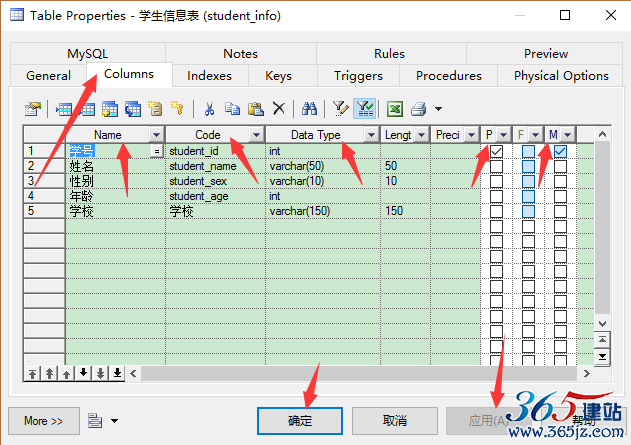The height and width of the screenshot is (445, 631).
Task: Toggle the Enable/Disable Filter icon
Action: coord(365,109)
